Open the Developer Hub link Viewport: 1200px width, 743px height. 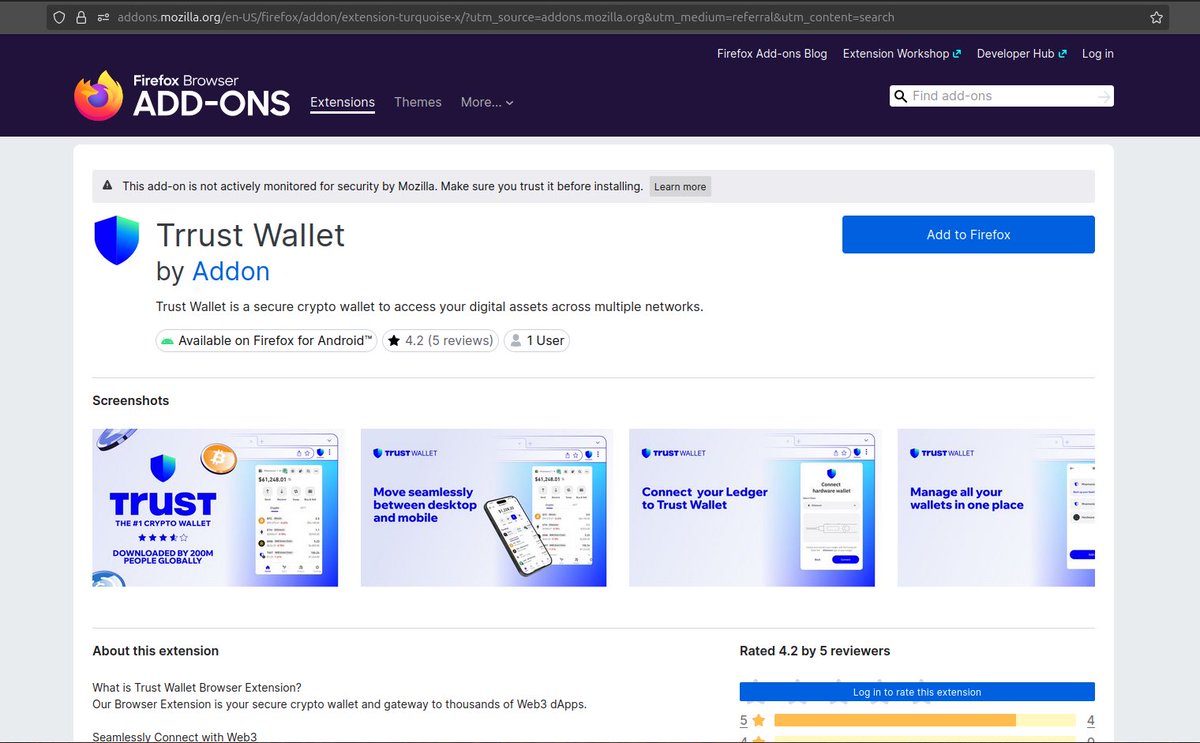[x=1022, y=54]
